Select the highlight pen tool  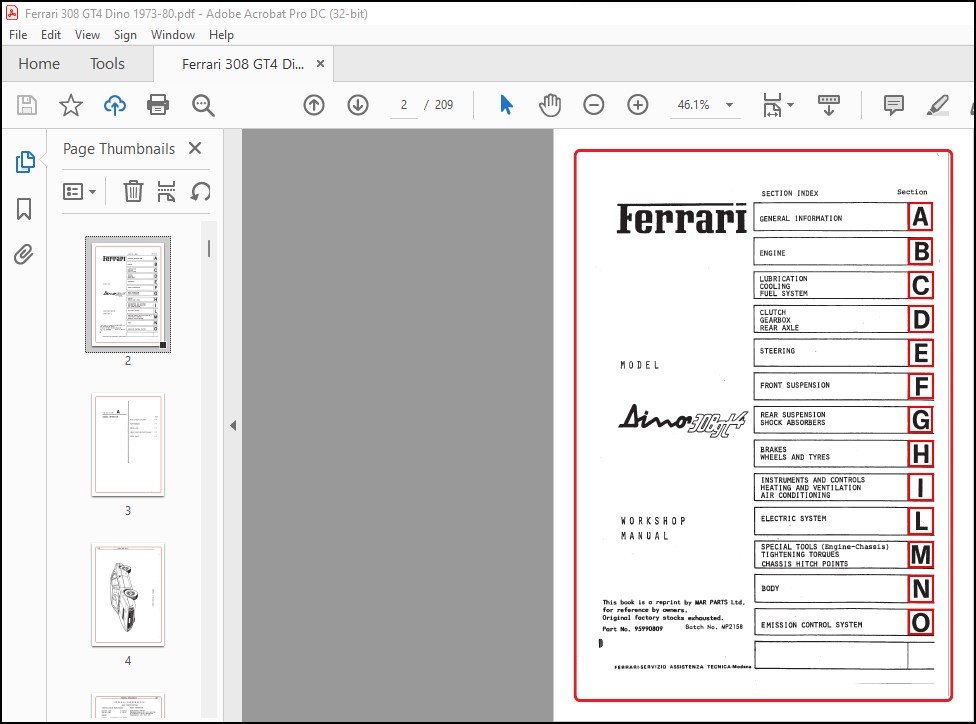point(937,105)
